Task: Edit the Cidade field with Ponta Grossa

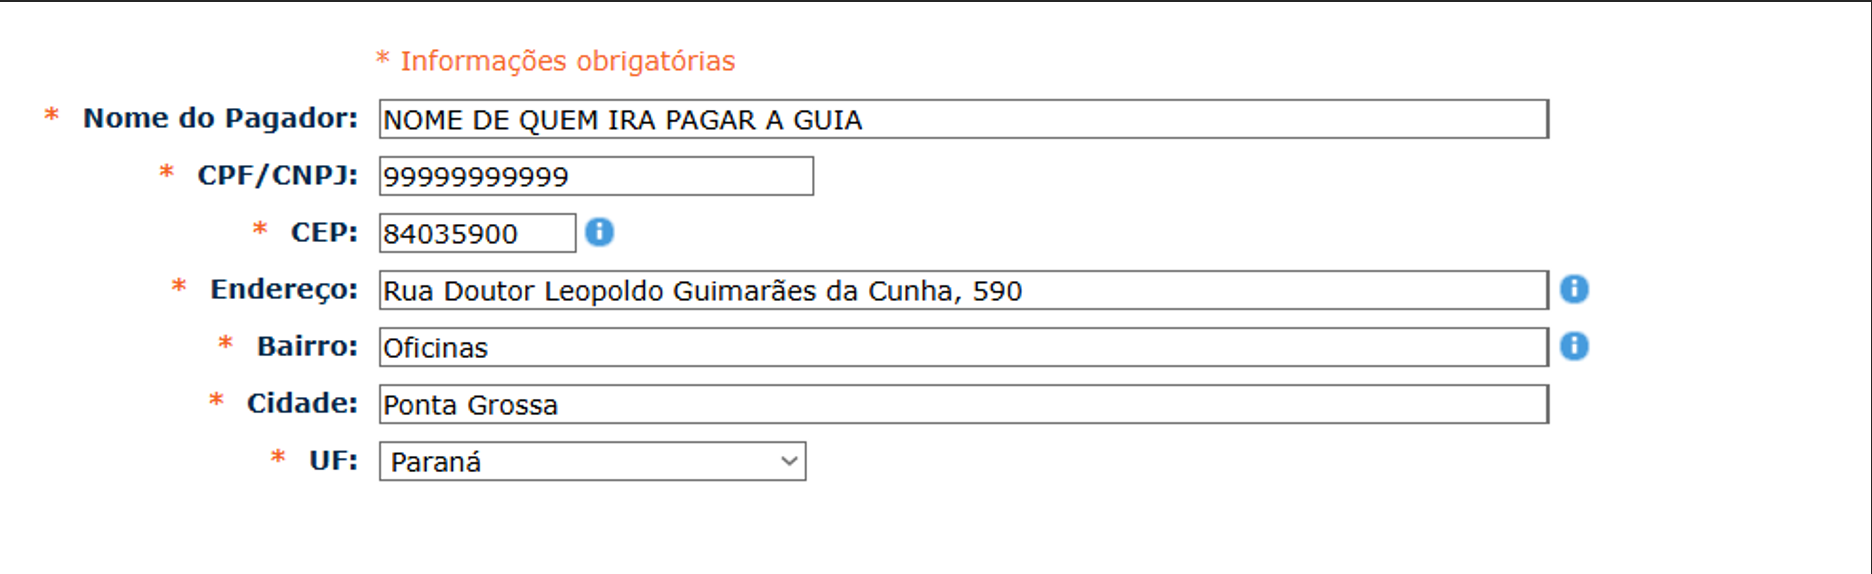Action: (963, 404)
